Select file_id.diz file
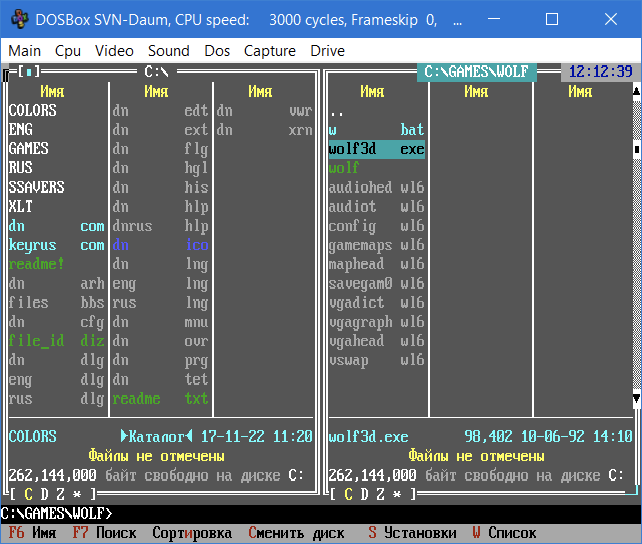 tap(57, 341)
